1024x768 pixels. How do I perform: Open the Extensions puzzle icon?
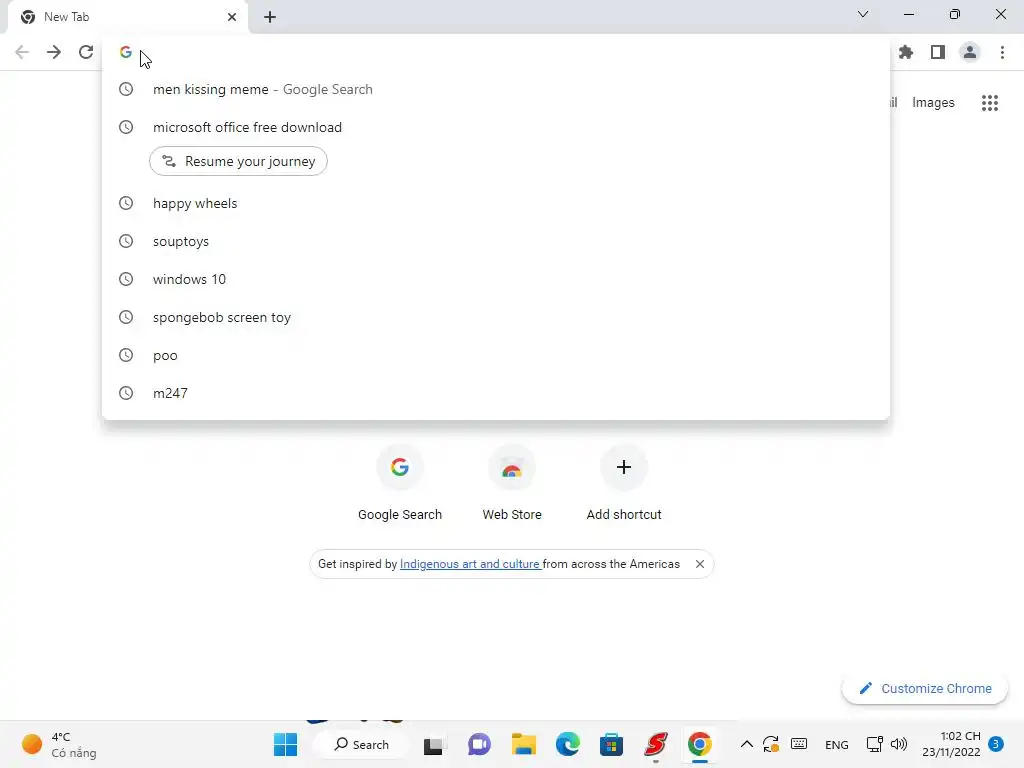point(906,52)
